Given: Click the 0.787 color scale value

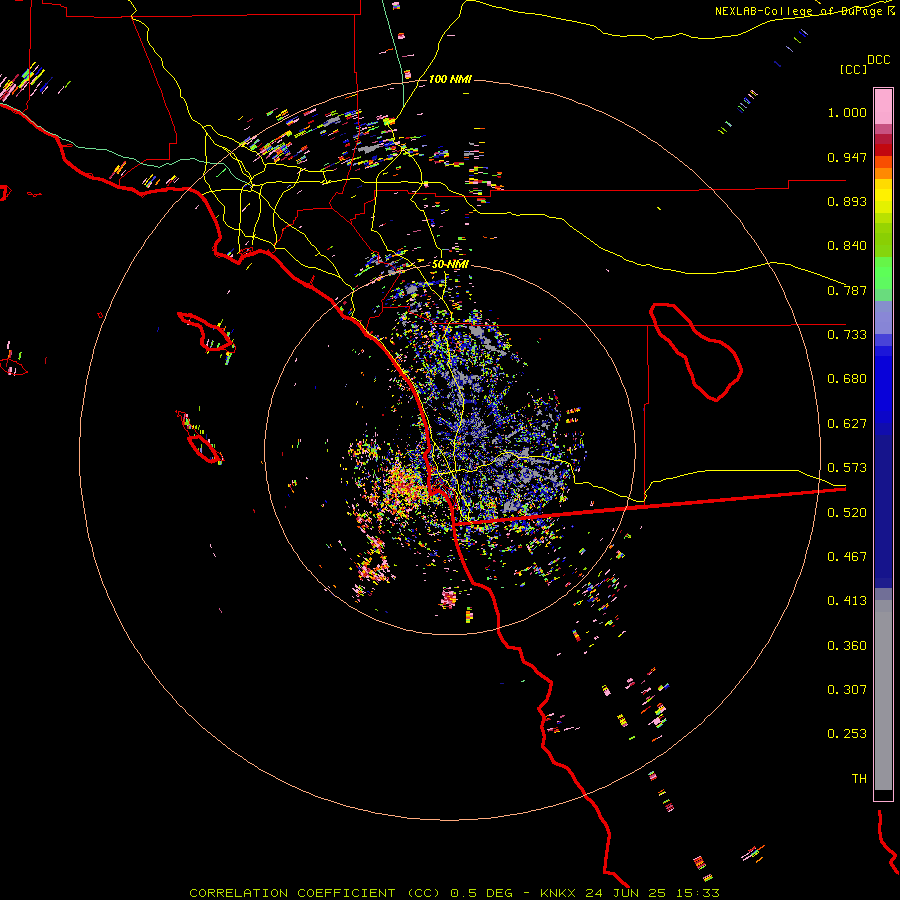Looking at the screenshot, I should [x=847, y=290].
